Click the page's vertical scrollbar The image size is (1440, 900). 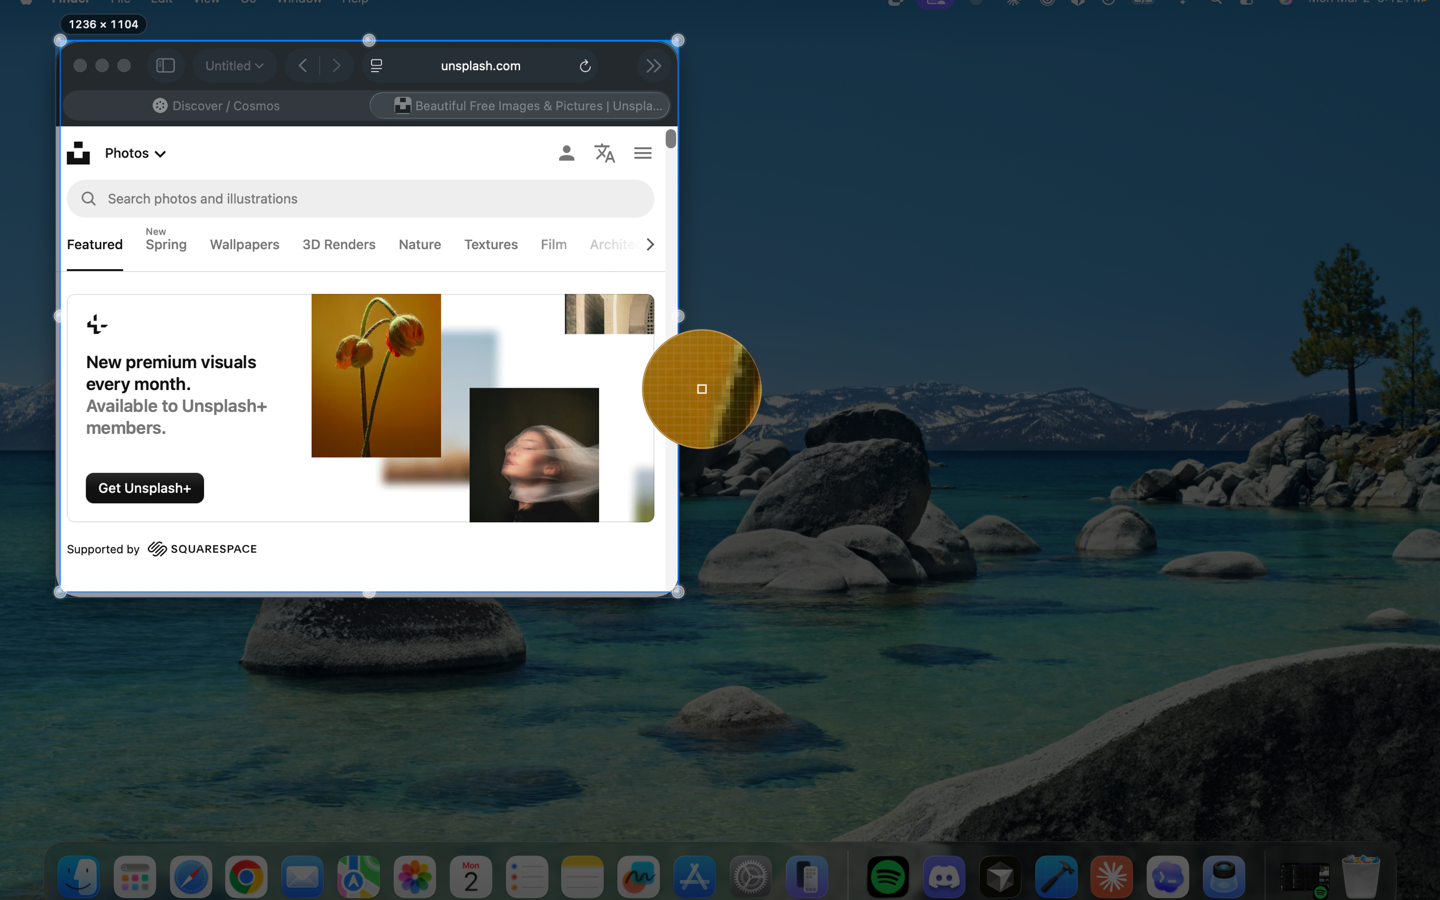(x=671, y=139)
